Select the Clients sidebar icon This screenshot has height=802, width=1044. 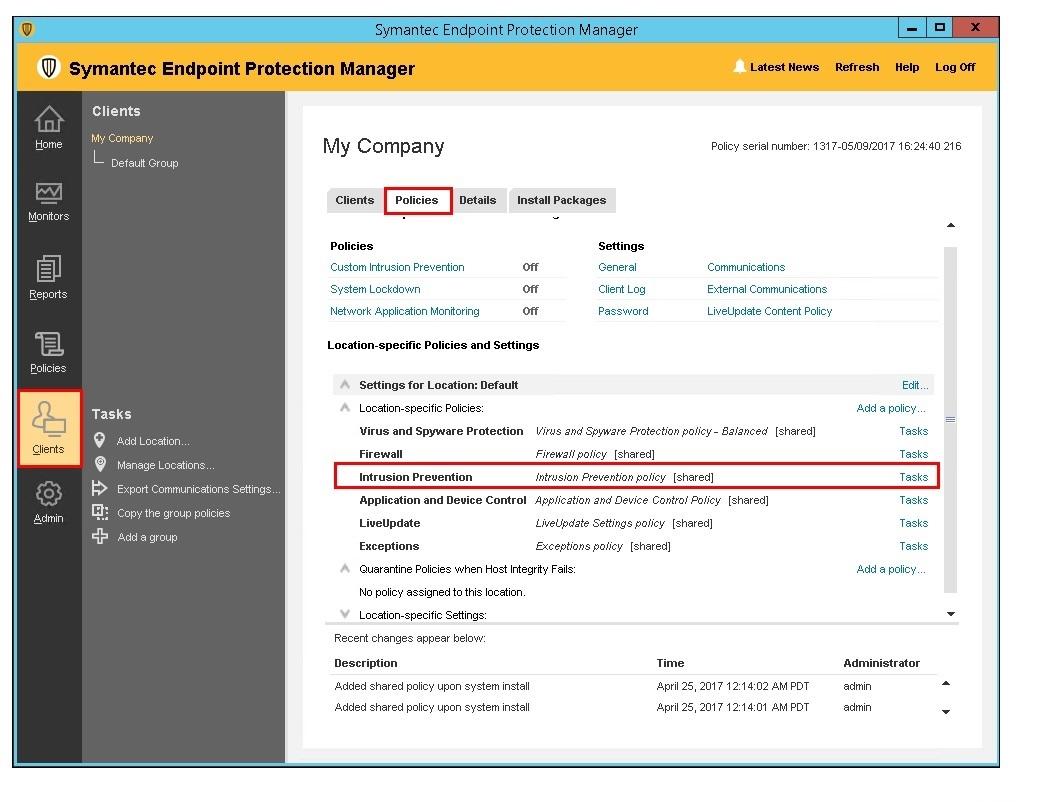pos(49,419)
